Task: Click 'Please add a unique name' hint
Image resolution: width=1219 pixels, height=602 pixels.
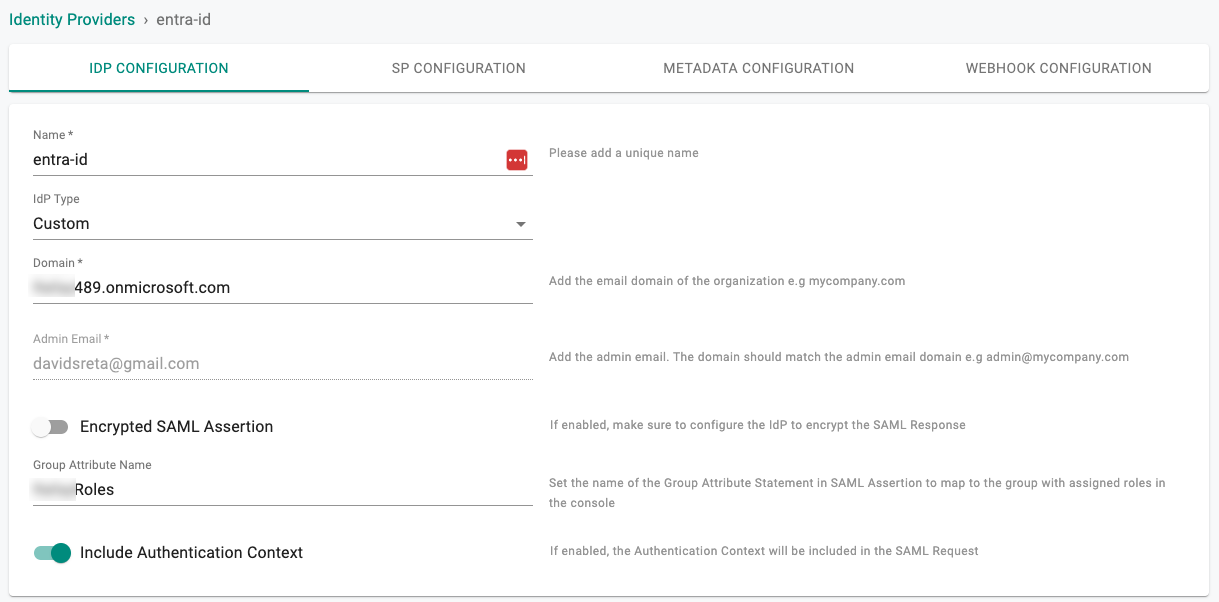Action: 624,153
